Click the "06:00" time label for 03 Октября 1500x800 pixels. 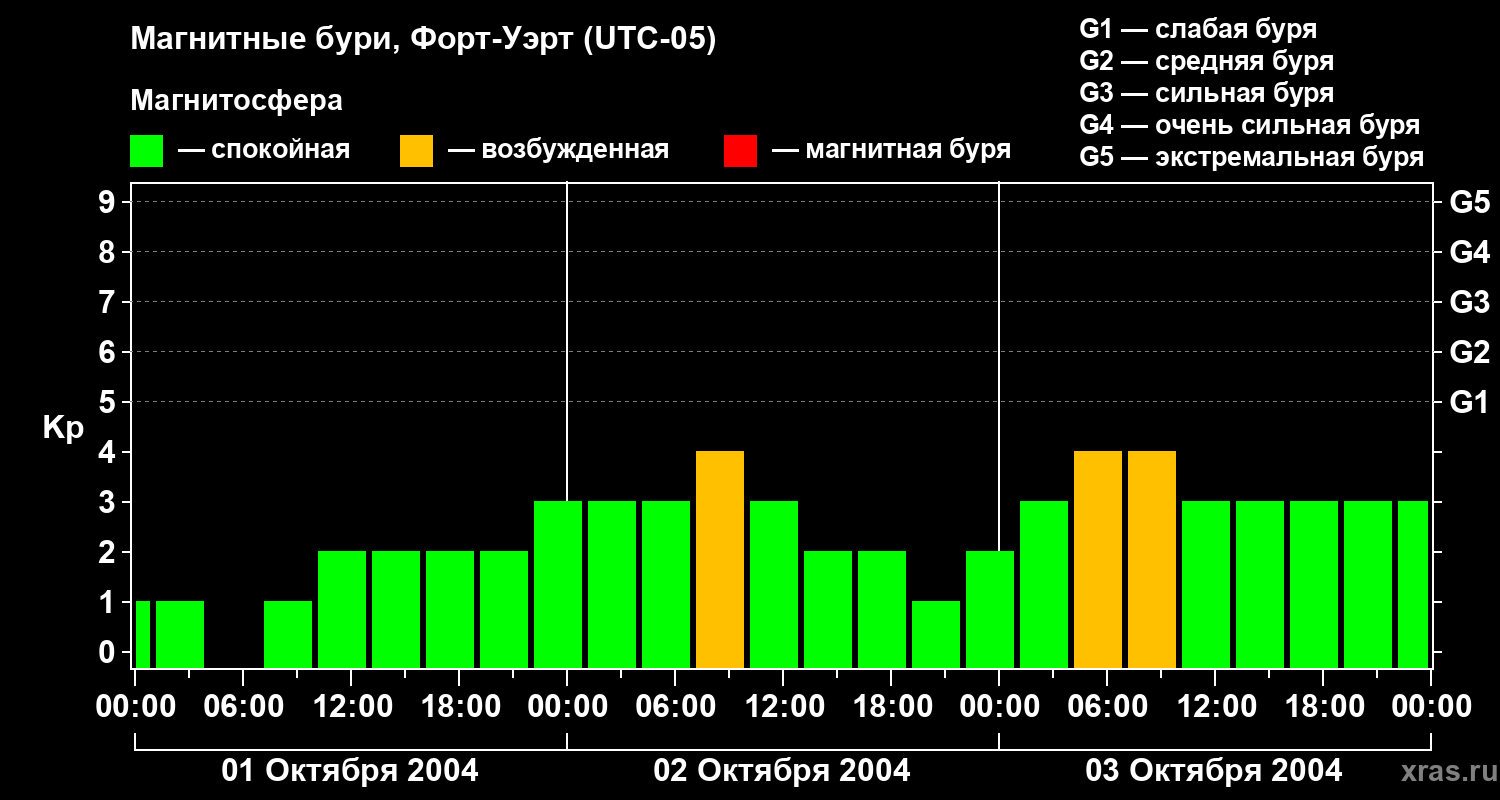[x=1107, y=707]
